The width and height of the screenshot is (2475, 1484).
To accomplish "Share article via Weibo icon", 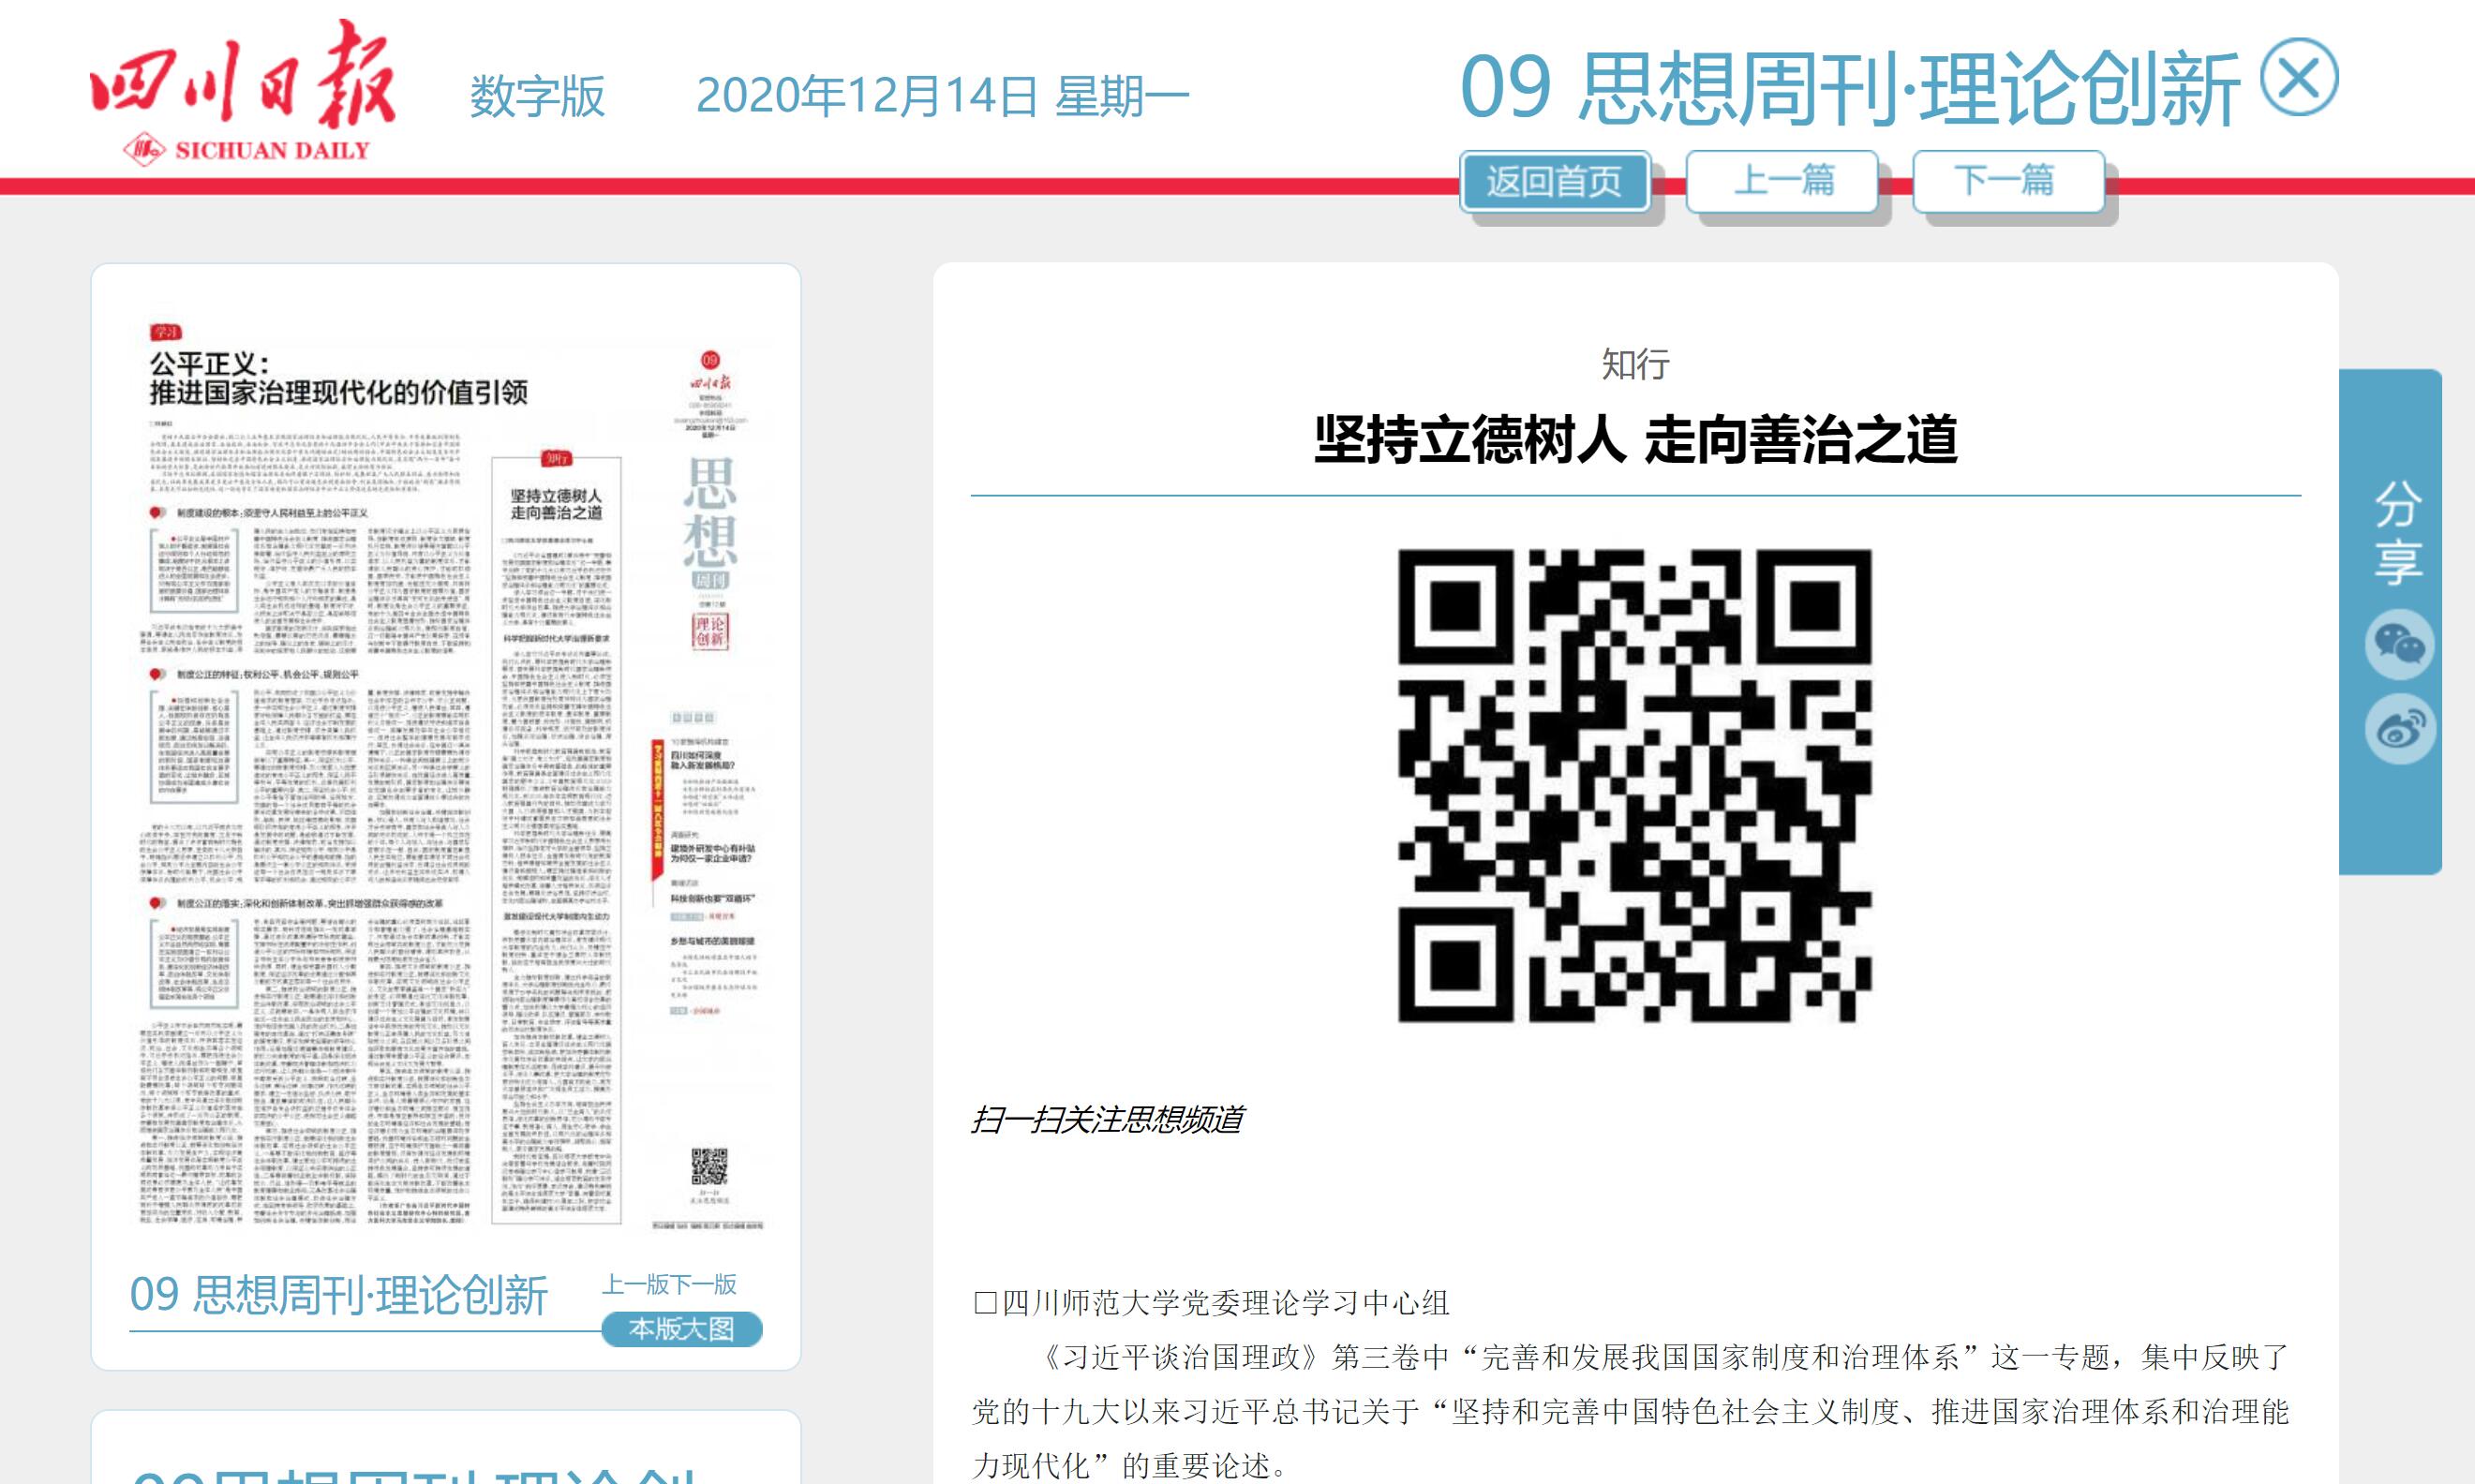I will 2399,729.
